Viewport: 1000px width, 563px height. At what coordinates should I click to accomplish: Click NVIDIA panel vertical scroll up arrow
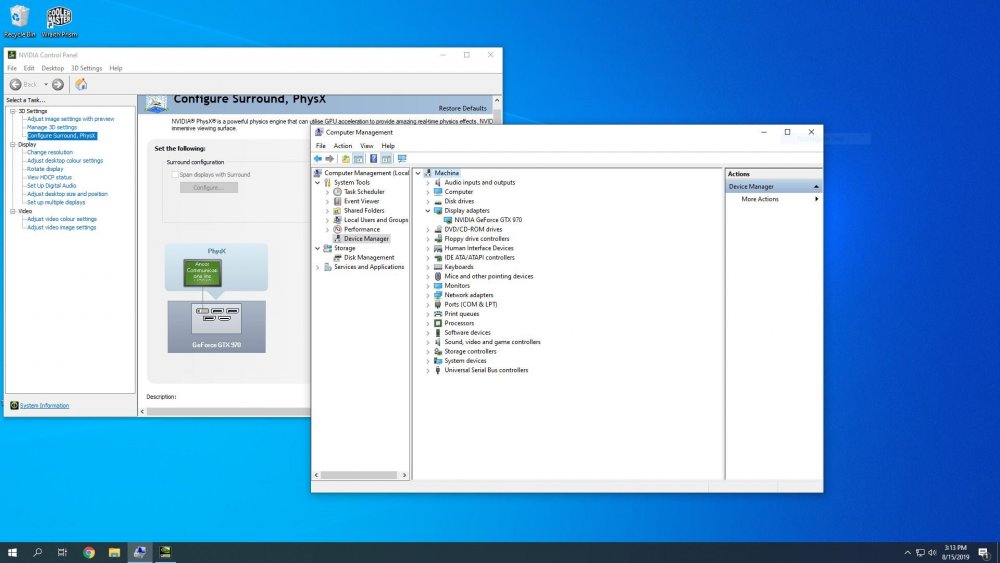pos(497,100)
